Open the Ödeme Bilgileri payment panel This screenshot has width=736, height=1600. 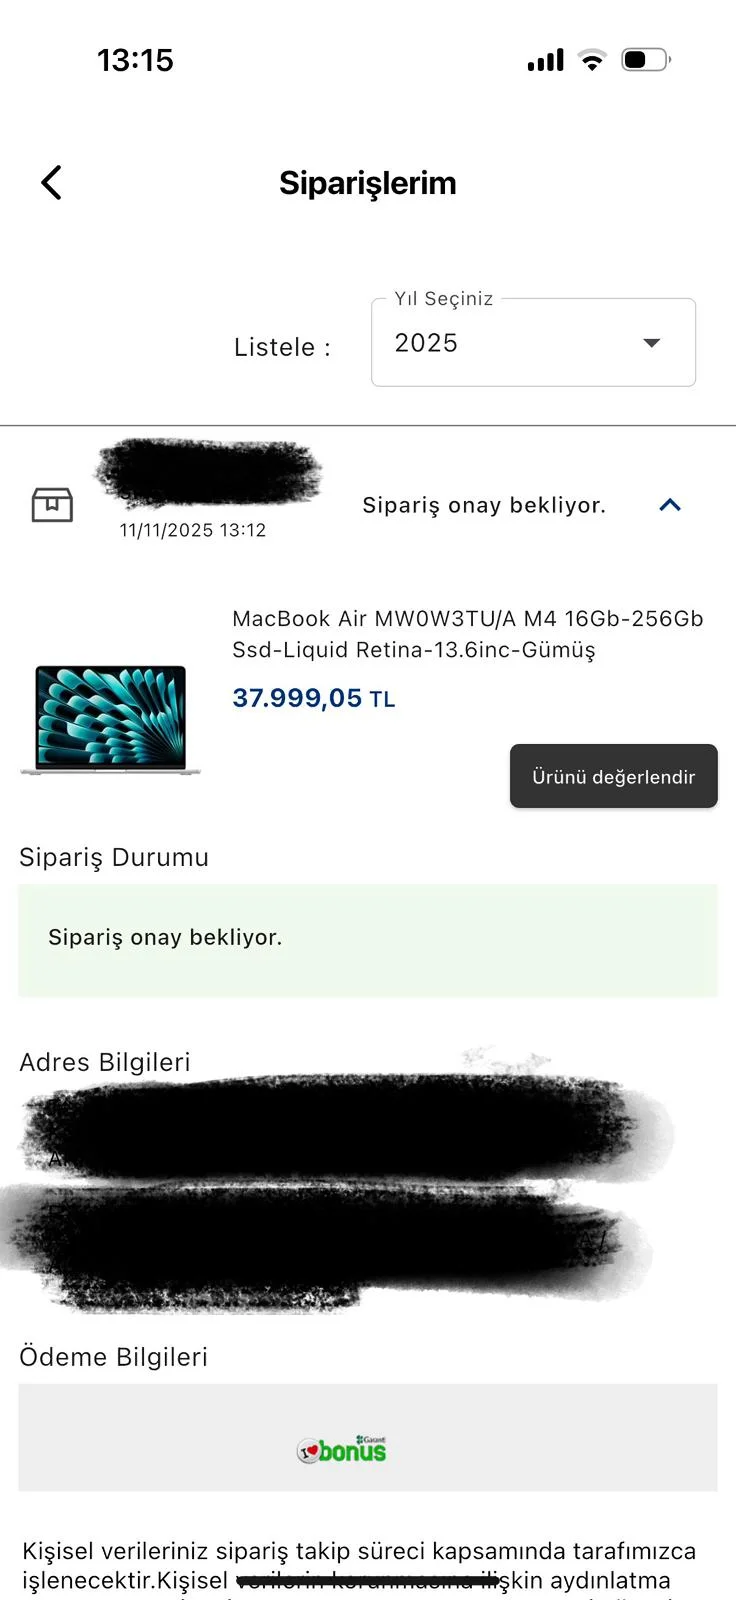(368, 1438)
